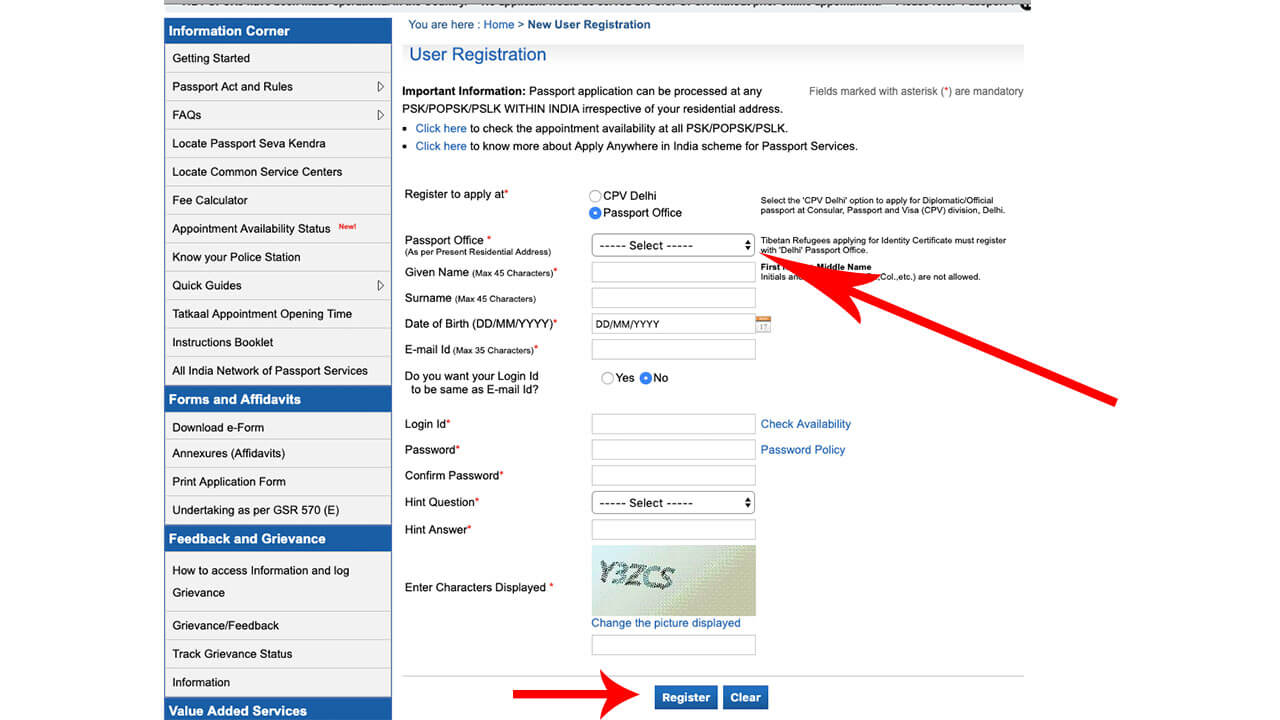The image size is (1280, 720).
Task: Click Change the picture displayed link
Action: point(666,623)
